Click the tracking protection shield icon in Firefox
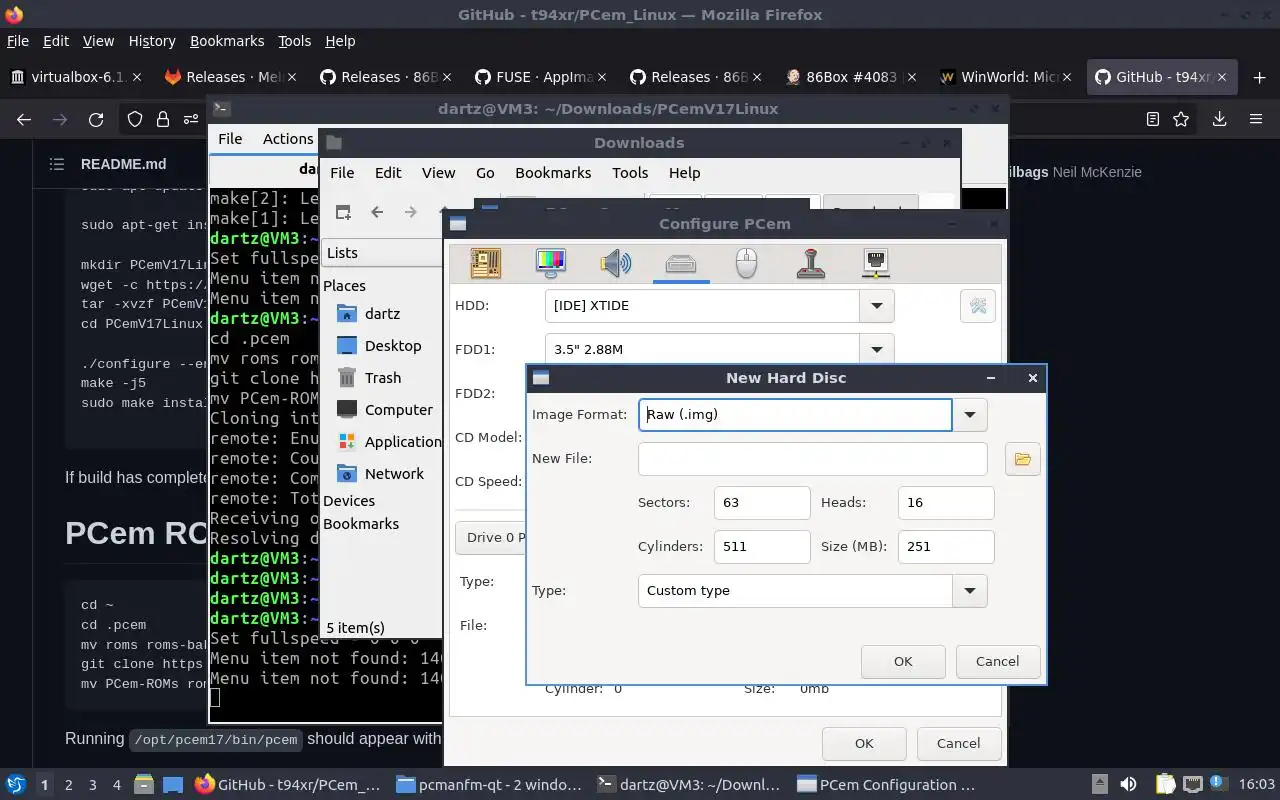This screenshot has width=1280, height=800. (x=135, y=119)
